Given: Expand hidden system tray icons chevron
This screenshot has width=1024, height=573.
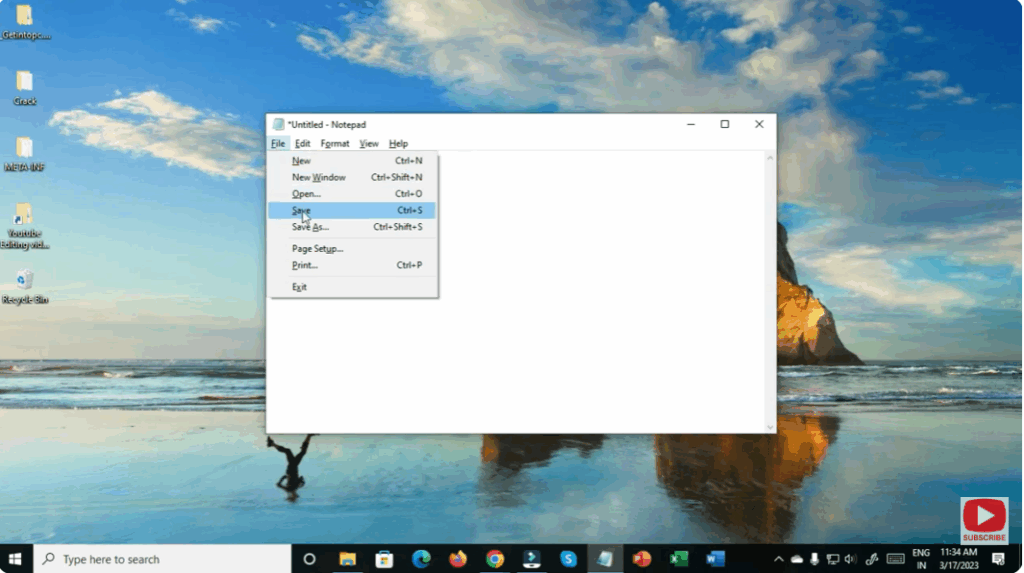Looking at the screenshot, I should coord(778,559).
